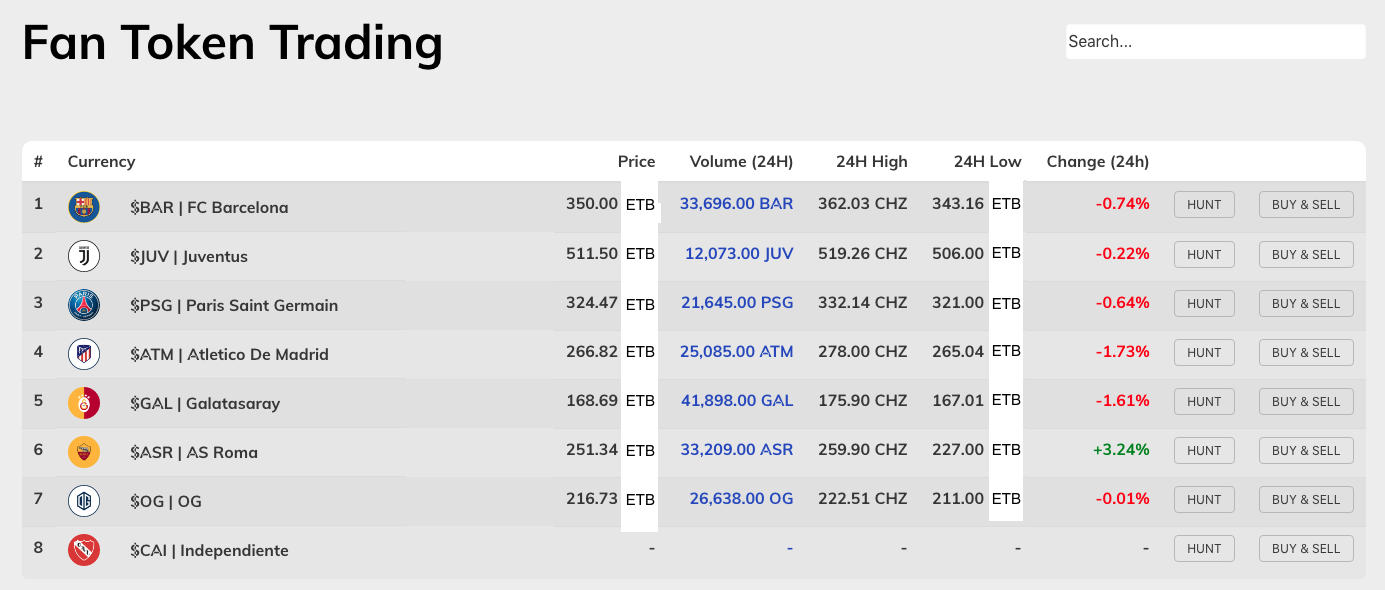
Task: Click the Change (24h) column header
Action: [x=1098, y=162]
